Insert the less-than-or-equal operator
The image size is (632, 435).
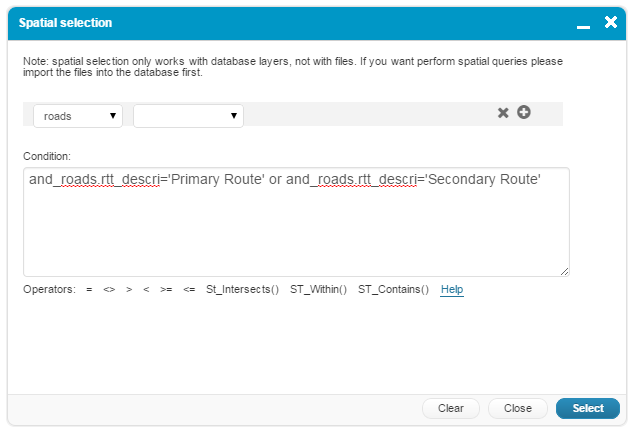(x=189, y=290)
